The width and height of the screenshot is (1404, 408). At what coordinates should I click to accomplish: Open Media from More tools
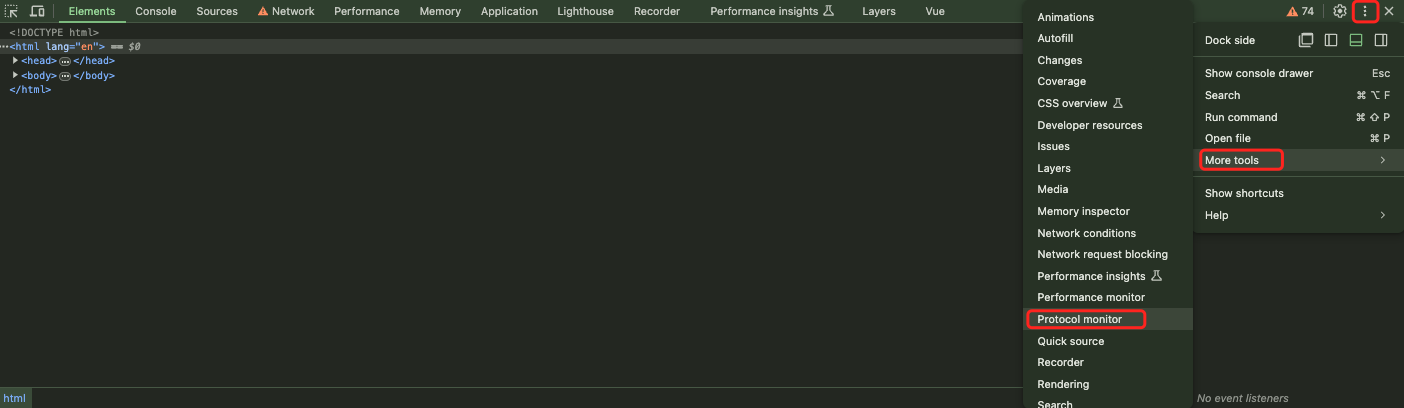pos(1108,189)
